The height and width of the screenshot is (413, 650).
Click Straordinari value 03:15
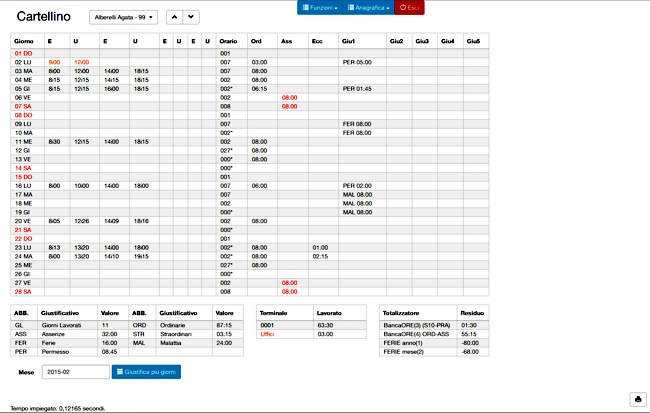224,334
